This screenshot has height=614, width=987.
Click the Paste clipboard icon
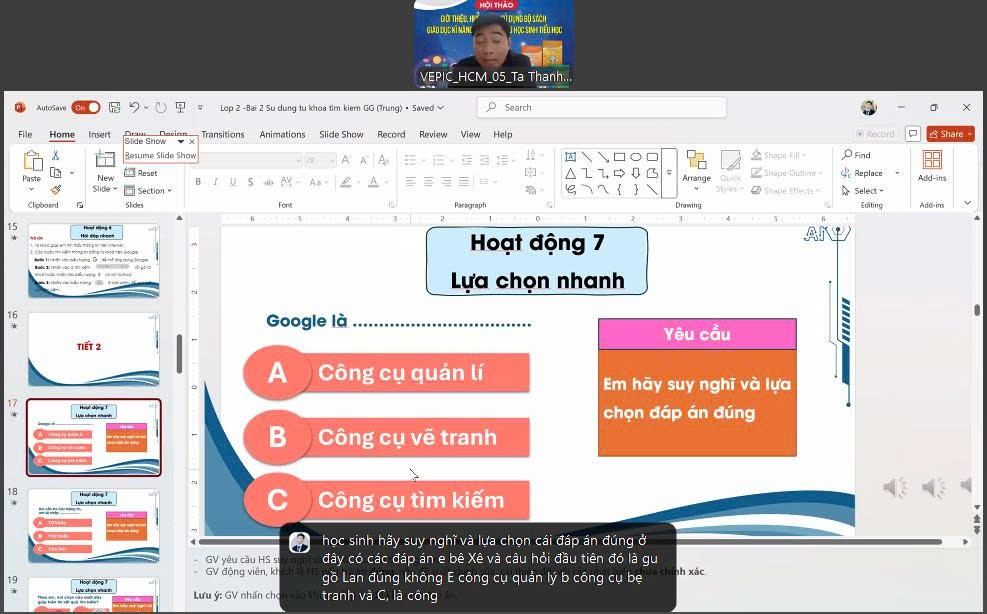click(x=32, y=162)
